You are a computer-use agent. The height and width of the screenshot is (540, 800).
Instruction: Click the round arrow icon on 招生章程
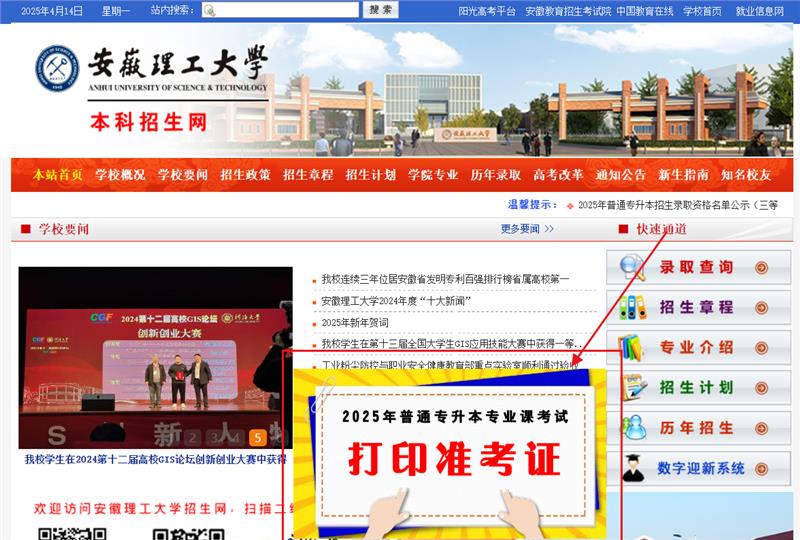pos(761,308)
